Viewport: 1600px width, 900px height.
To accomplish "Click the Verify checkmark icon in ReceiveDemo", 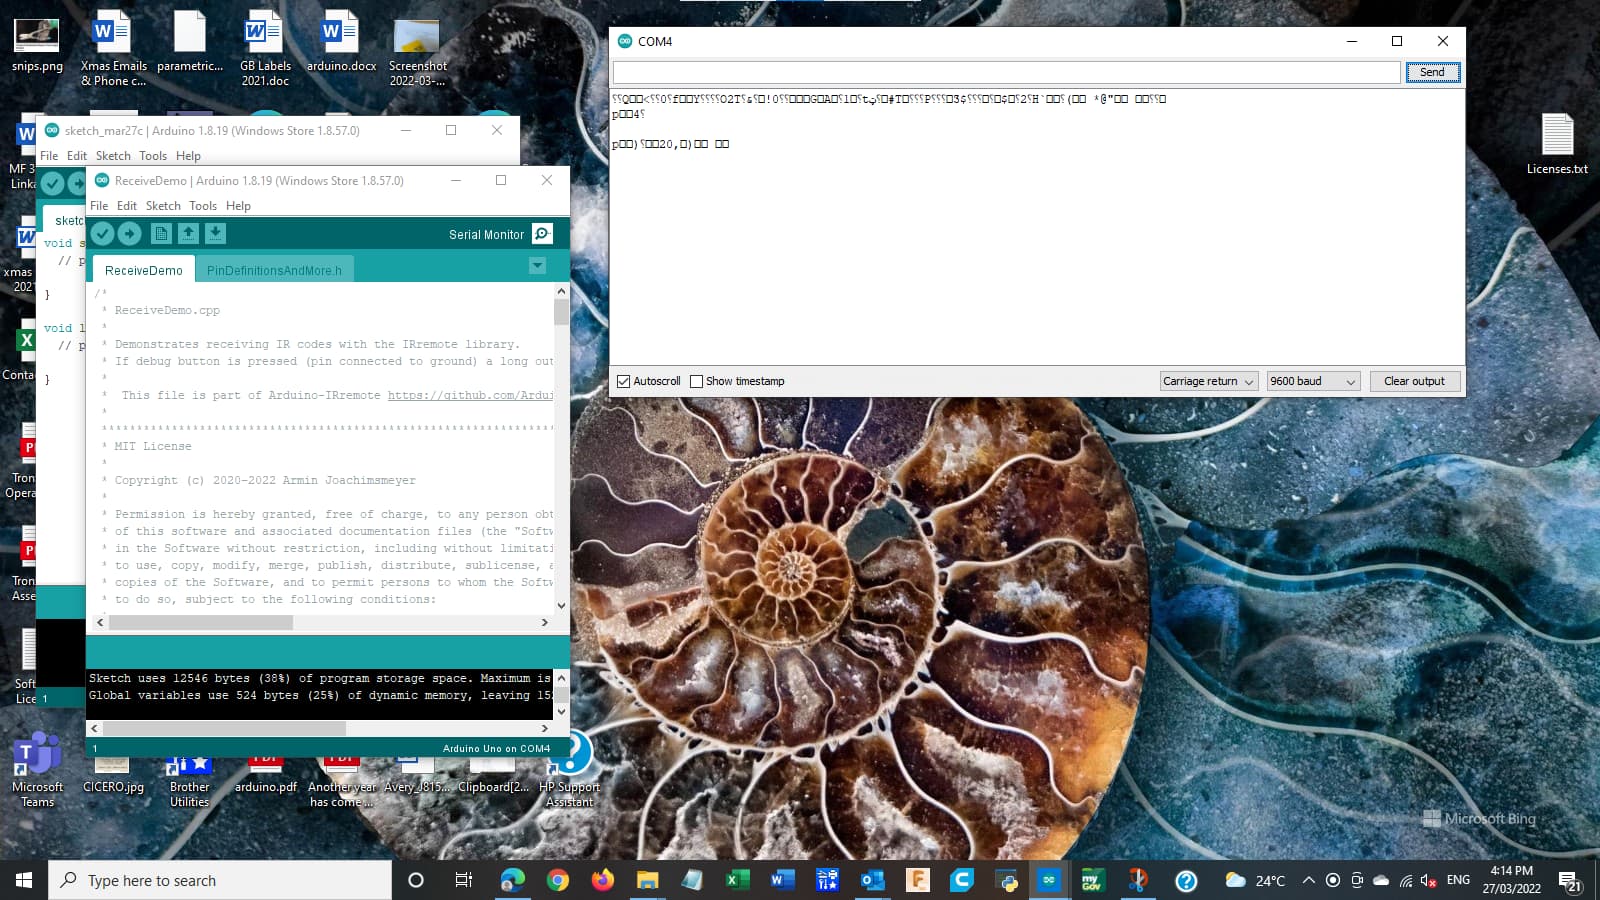I will [102, 234].
